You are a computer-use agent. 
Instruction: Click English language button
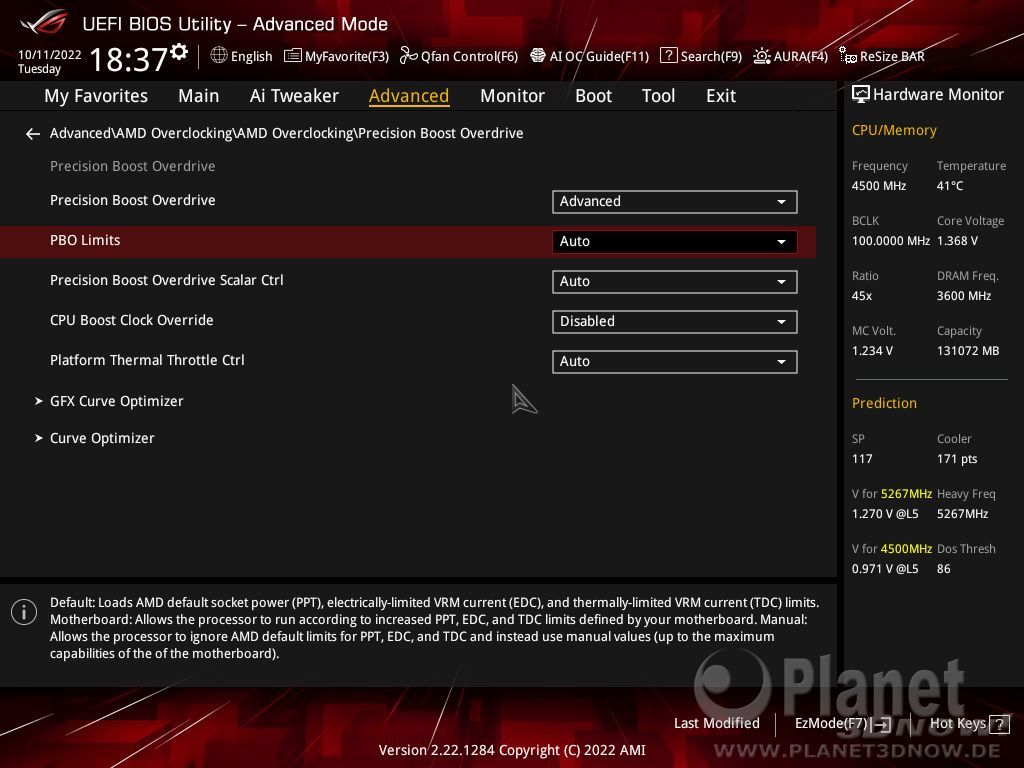251,57
